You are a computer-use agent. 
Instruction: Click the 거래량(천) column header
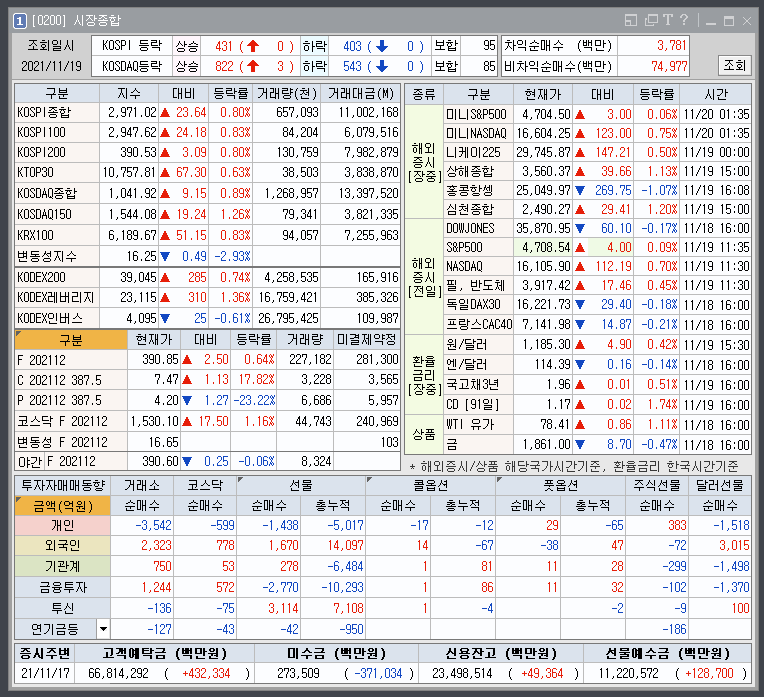(x=287, y=93)
